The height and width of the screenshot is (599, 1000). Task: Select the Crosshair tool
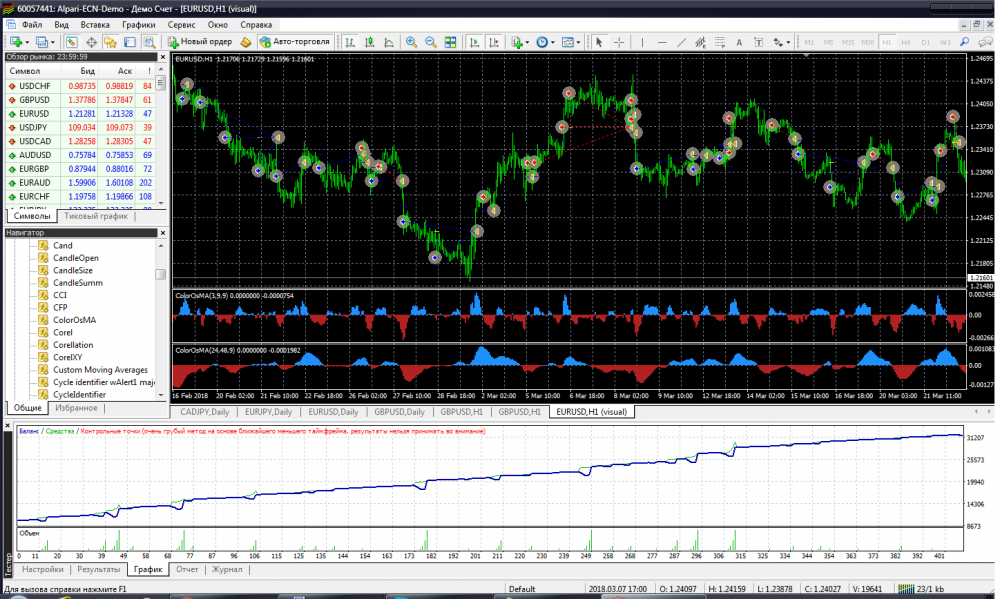(x=619, y=42)
